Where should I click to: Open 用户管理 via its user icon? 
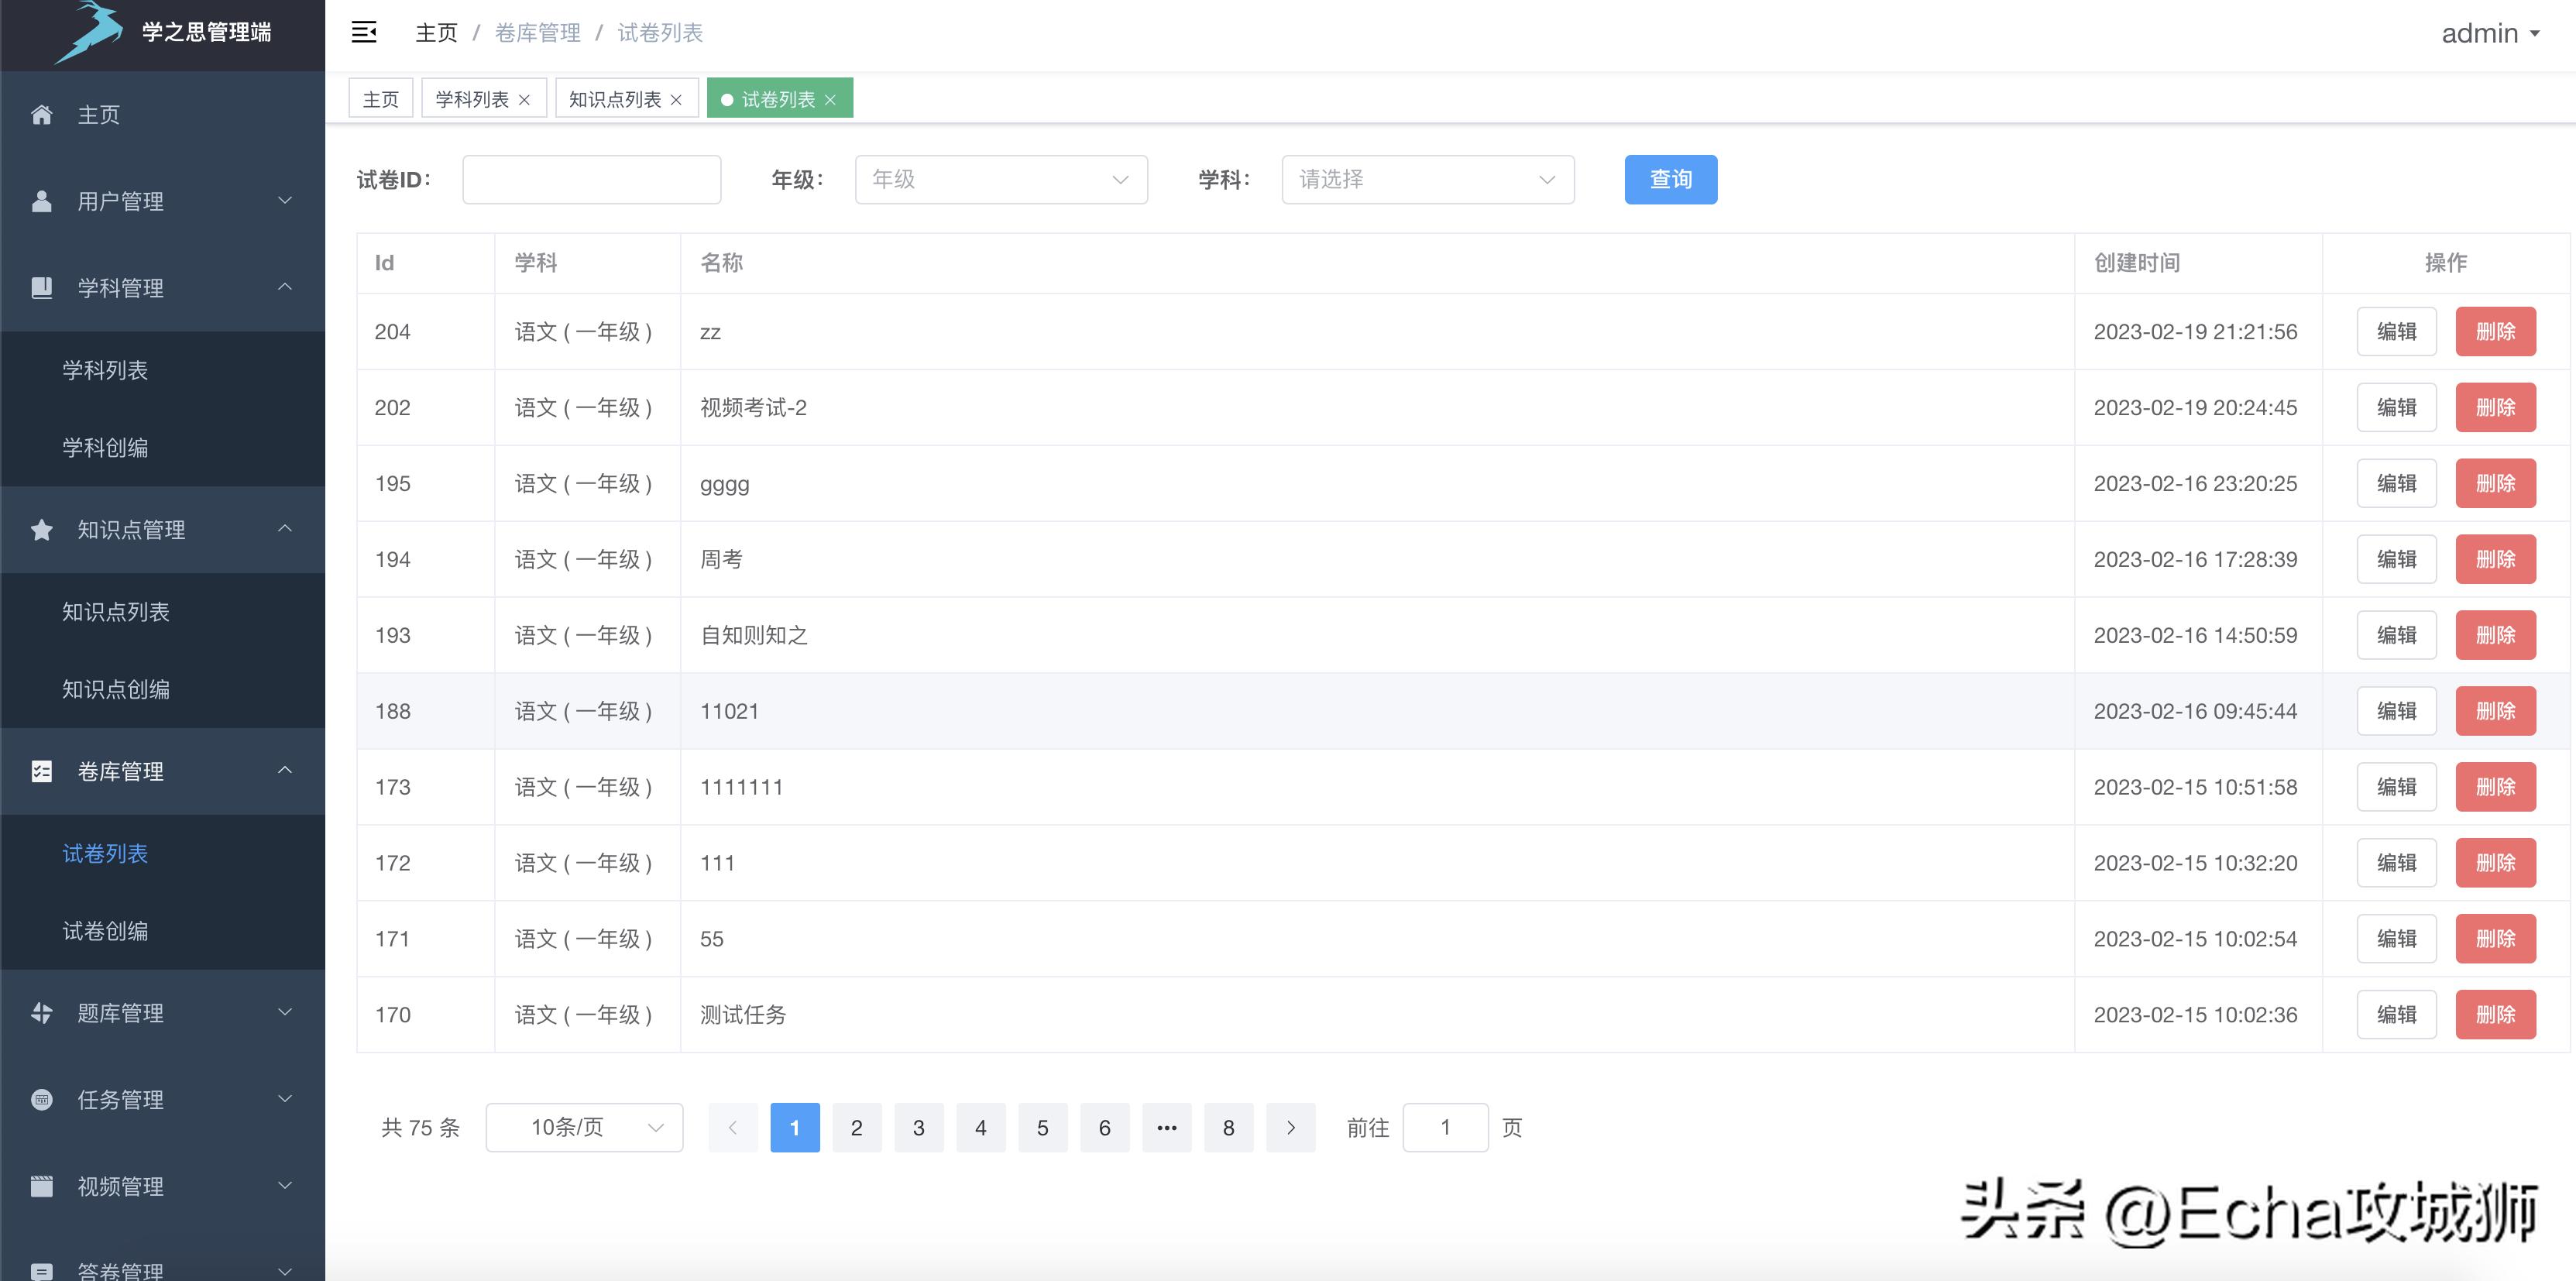(x=42, y=200)
